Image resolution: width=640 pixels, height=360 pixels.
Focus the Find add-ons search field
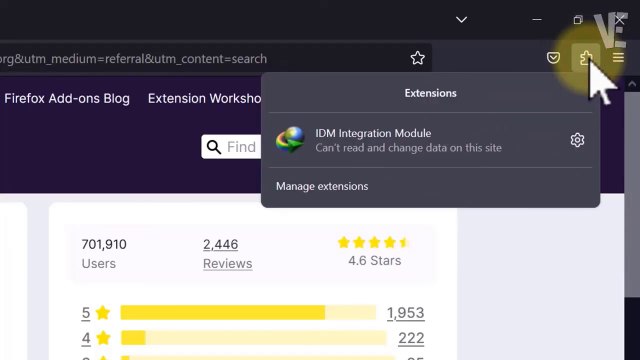click(231, 147)
